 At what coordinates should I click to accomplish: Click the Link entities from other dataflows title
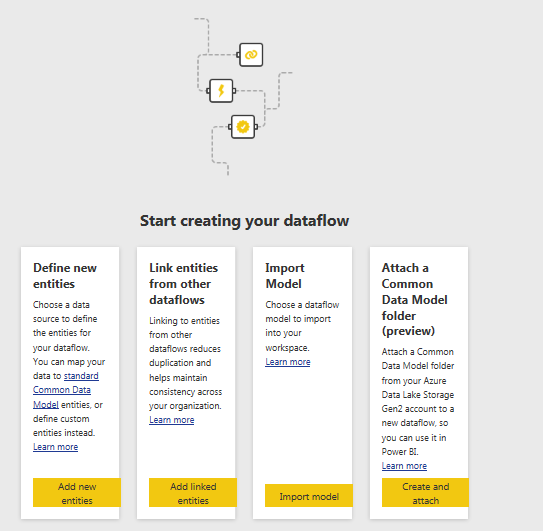click(x=184, y=284)
